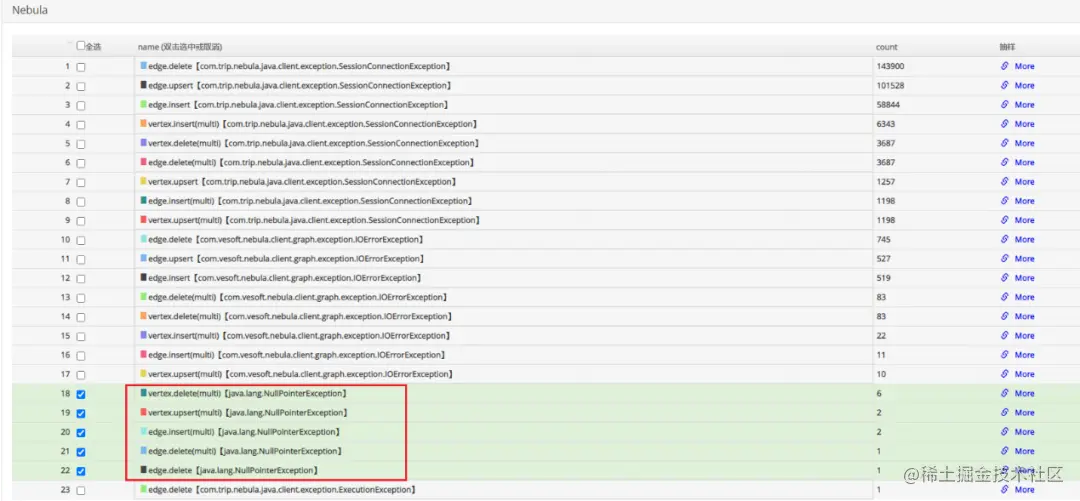The width and height of the screenshot is (1080, 501).
Task: Click the name edge.upsert IOErrorException
Action: [x=286, y=259]
